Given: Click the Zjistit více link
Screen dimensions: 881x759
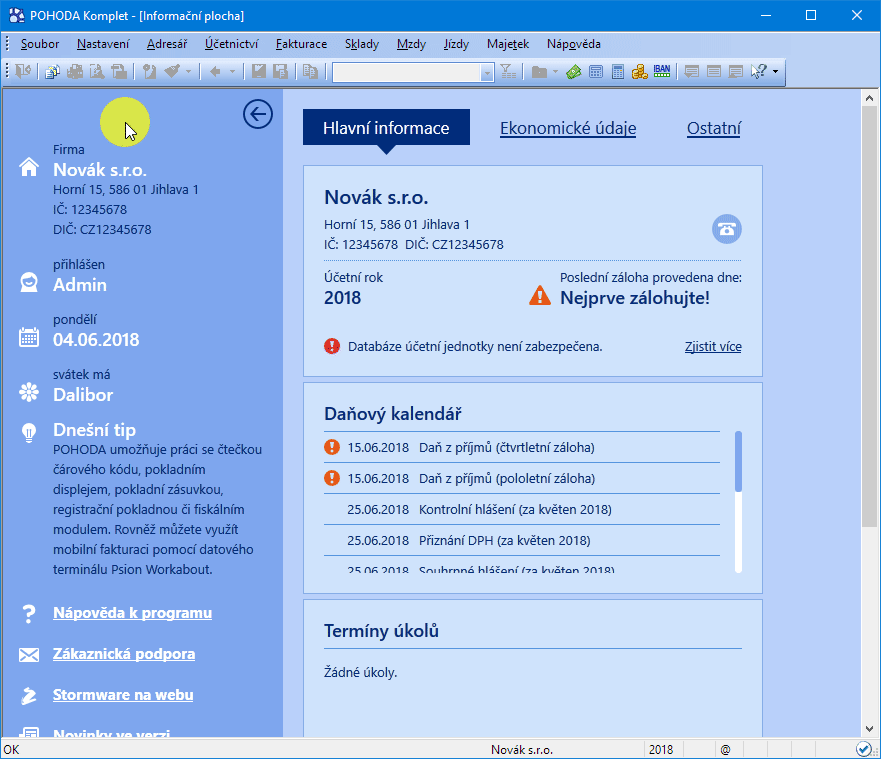Looking at the screenshot, I should point(713,347).
